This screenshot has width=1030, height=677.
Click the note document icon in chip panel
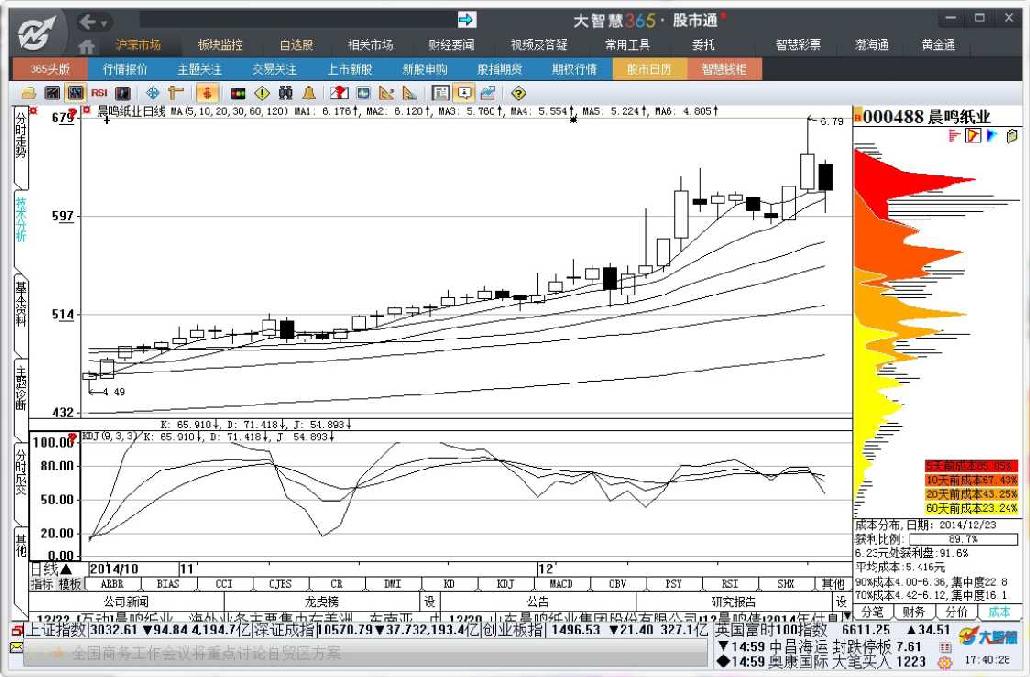pos(1012,136)
